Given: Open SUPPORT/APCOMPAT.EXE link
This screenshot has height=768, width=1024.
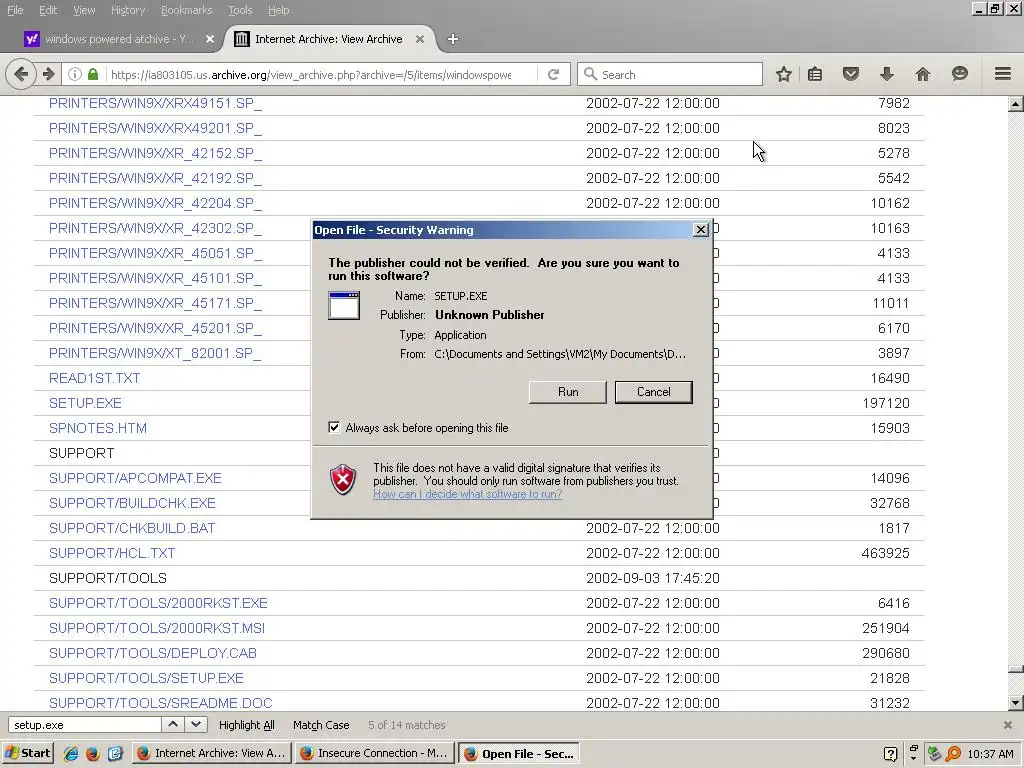Looking at the screenshot, I should tap(135, 478).
